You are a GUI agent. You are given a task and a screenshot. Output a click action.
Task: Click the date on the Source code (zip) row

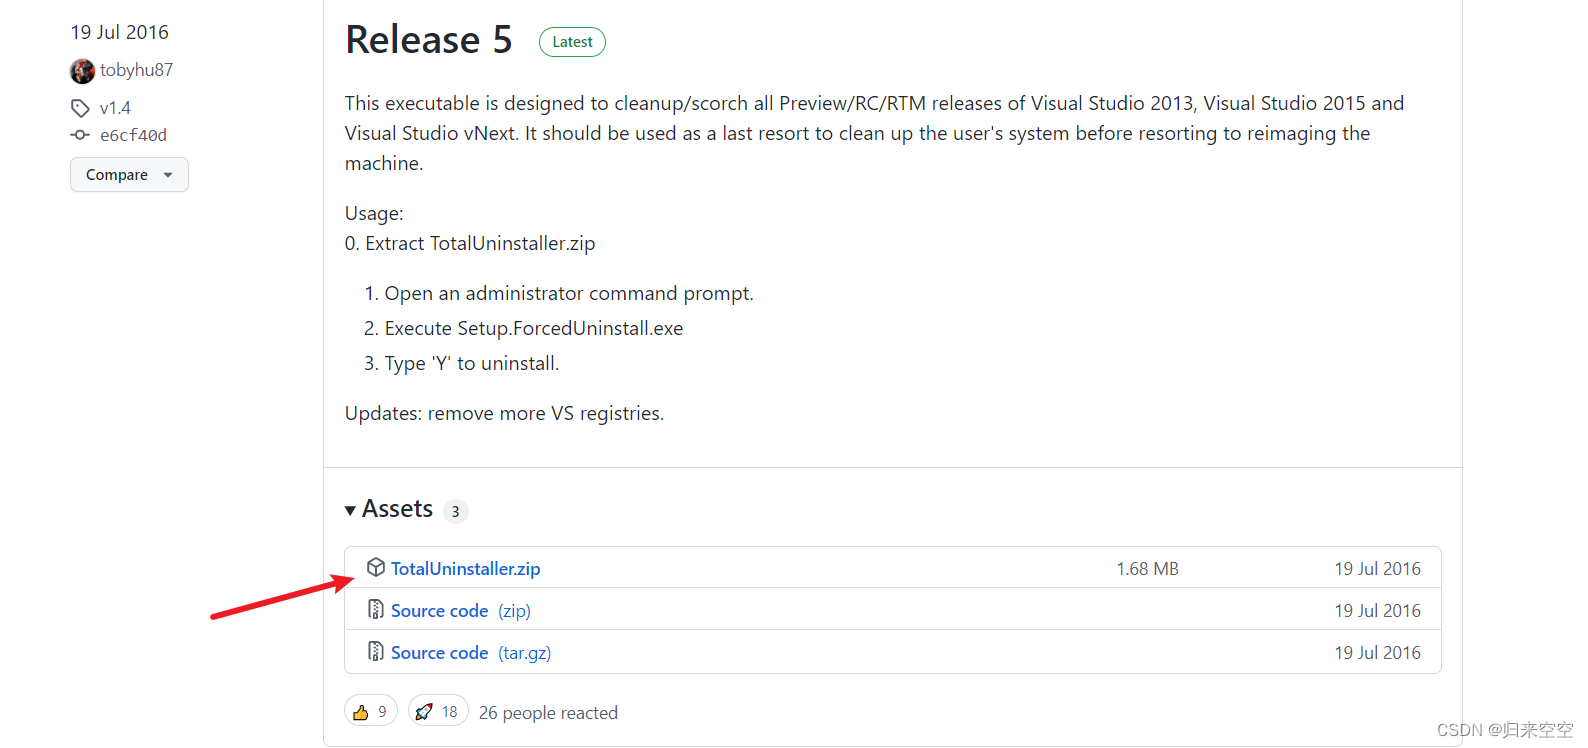pyautogui.click(x=1377, y=610)
